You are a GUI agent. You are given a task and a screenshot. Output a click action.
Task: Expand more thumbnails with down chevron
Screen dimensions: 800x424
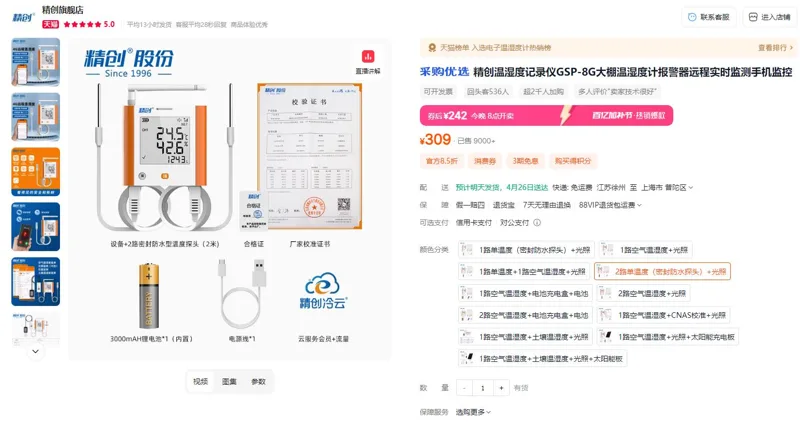35,352
